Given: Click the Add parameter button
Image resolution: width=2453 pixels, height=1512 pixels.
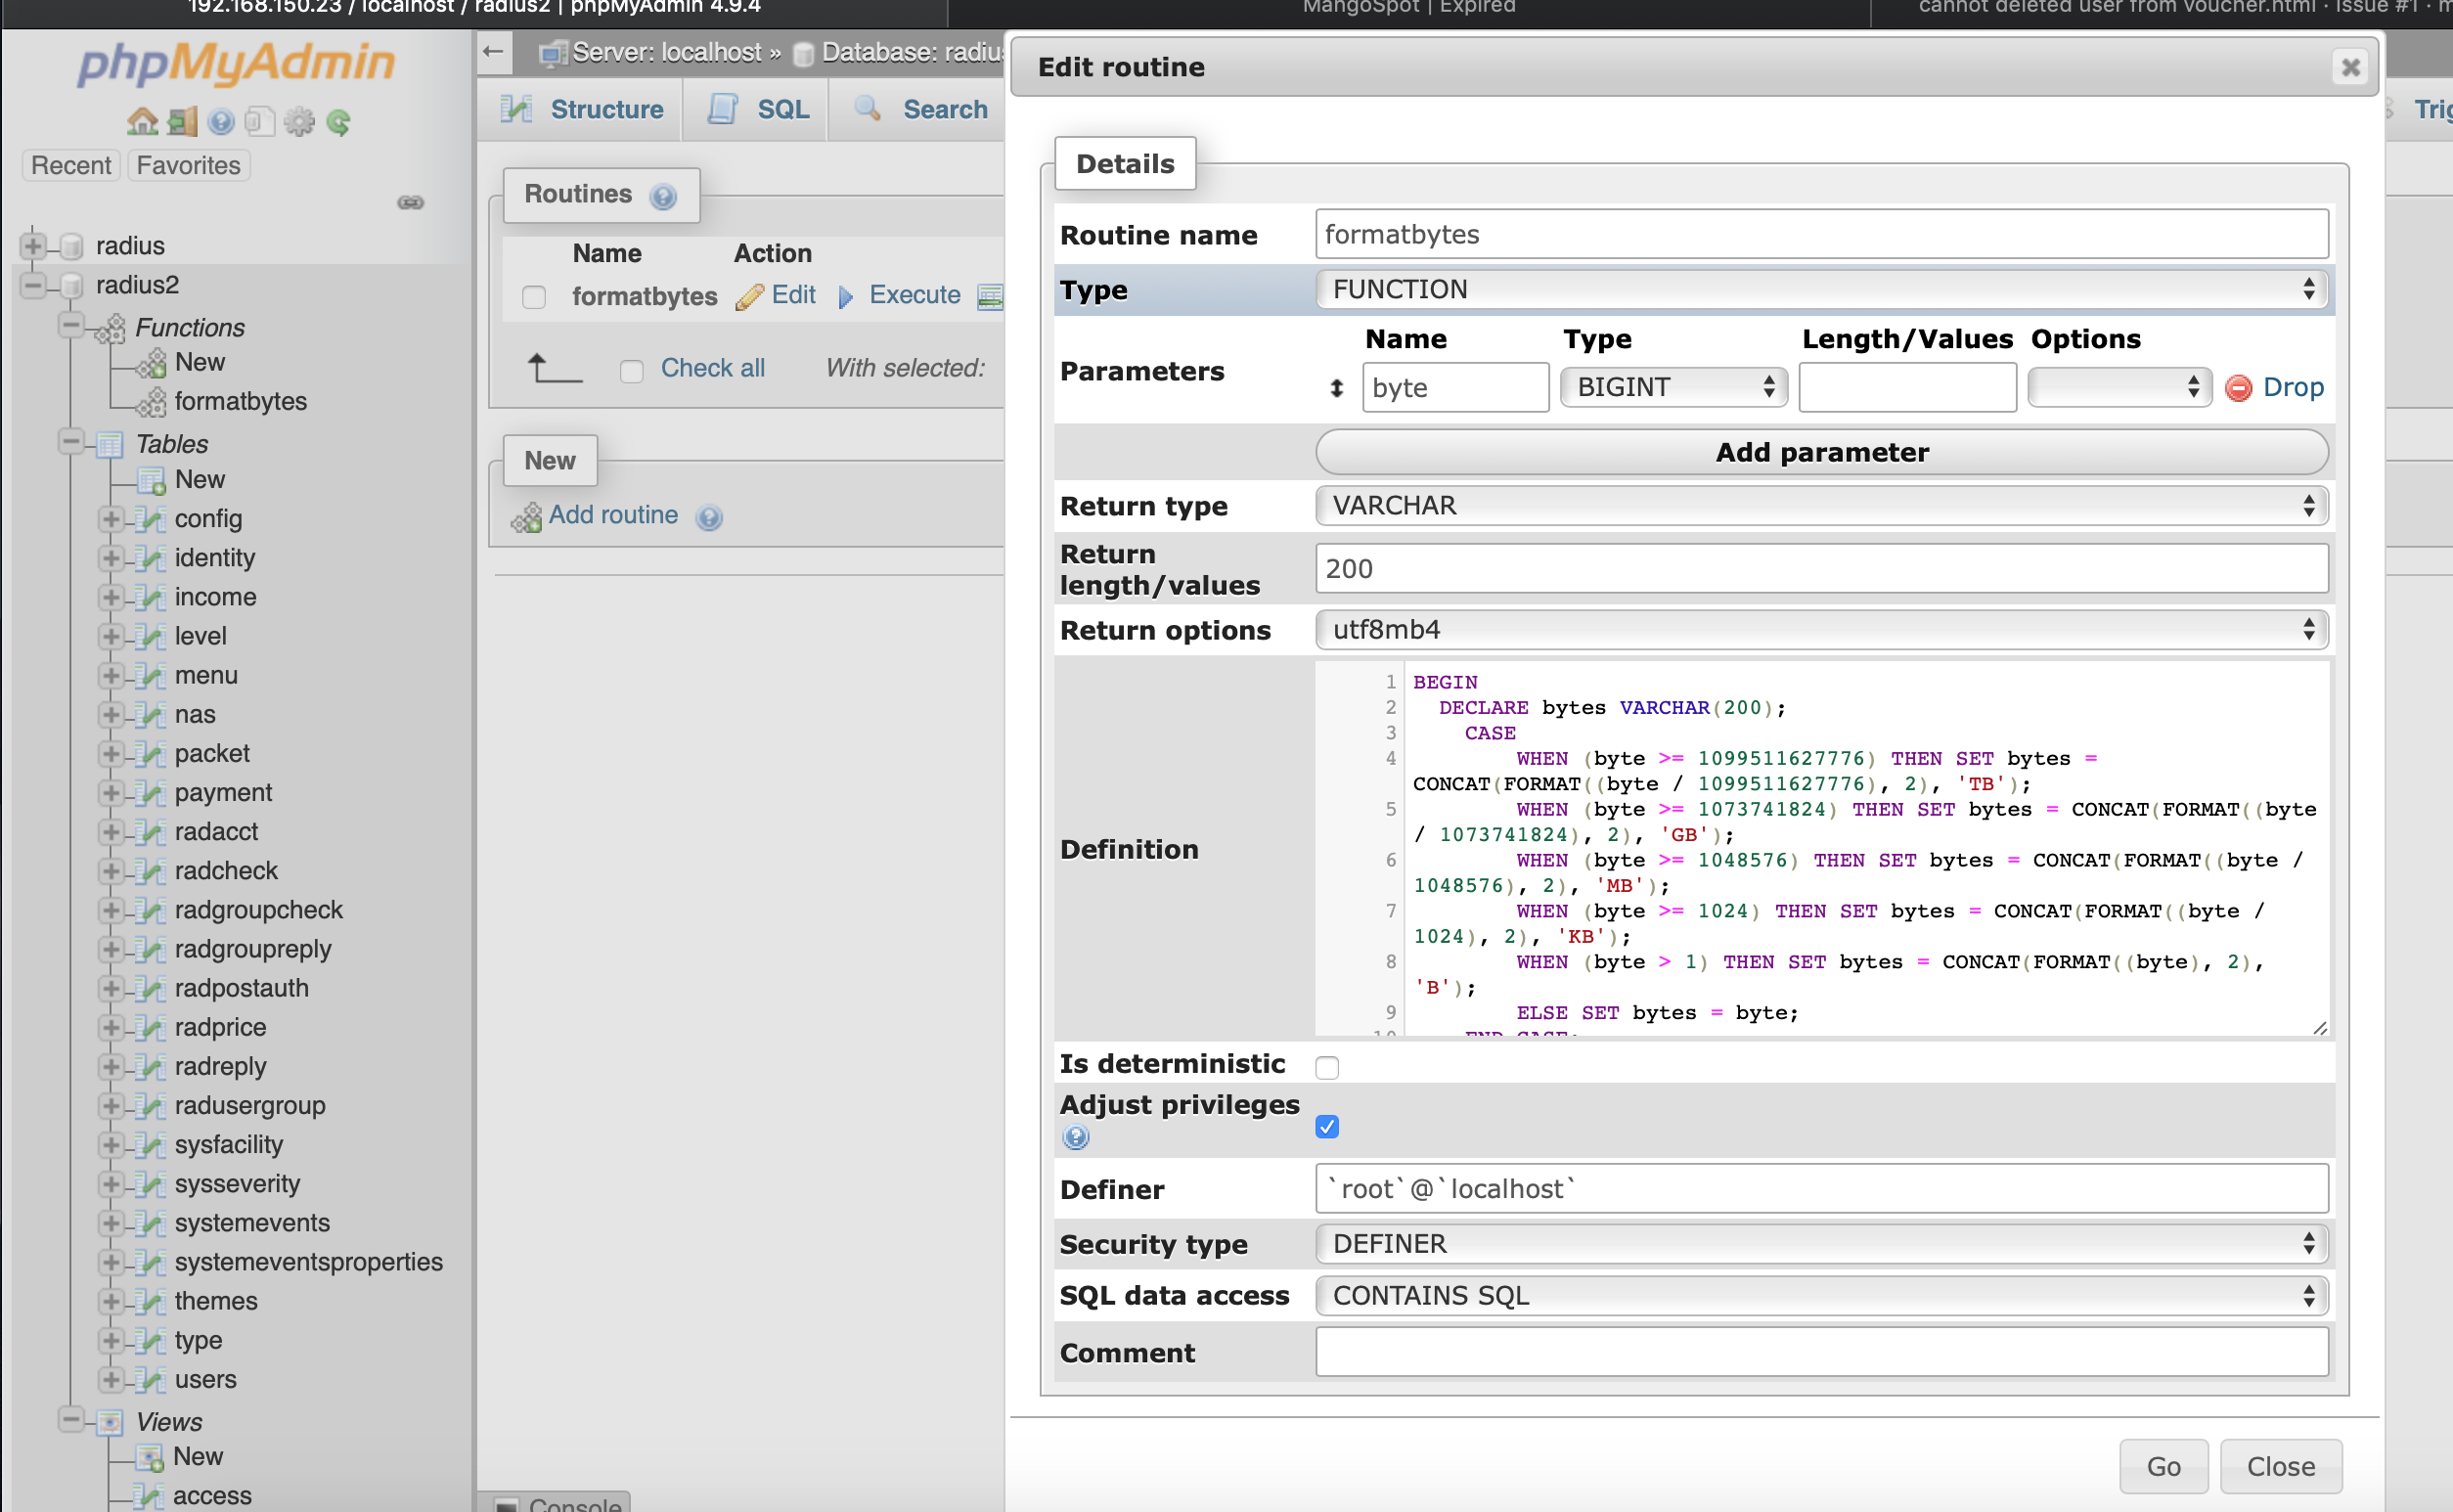Looking at the screenshot, I should 1820,452.
